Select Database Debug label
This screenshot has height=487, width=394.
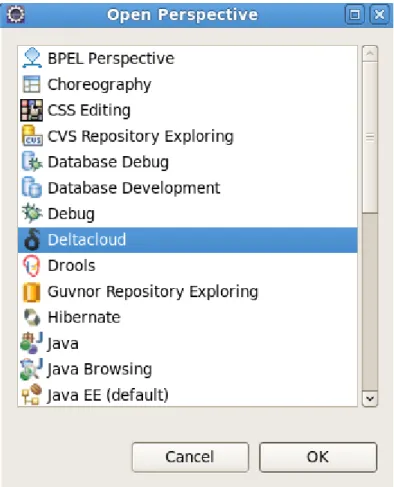(x=108, y=162)
